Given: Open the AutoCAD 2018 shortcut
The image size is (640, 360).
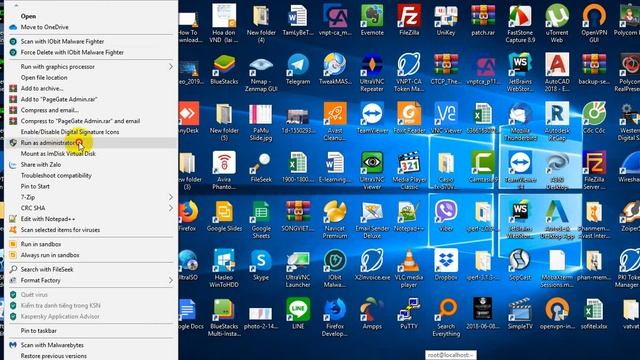Looking at the screenshot, I should [x=557, y=73].
